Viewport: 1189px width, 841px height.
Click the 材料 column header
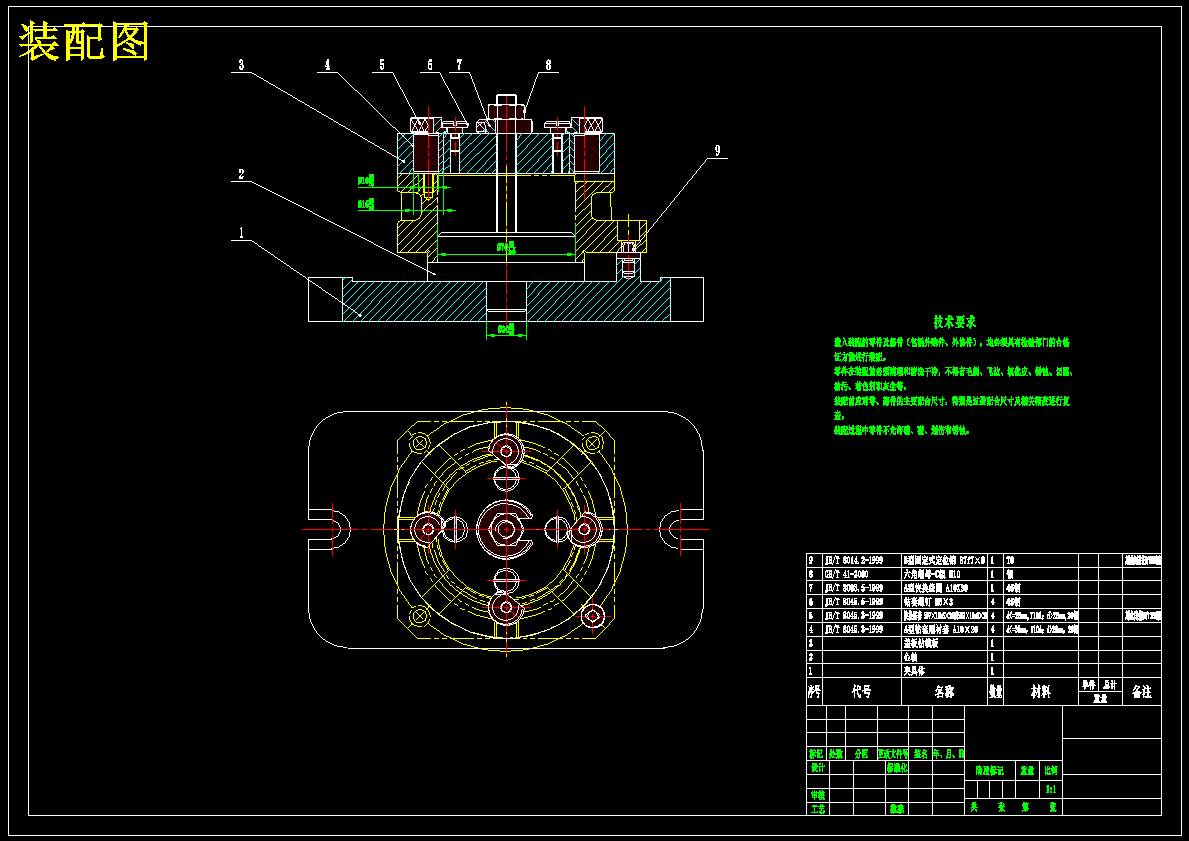(x=1040, y=692)
